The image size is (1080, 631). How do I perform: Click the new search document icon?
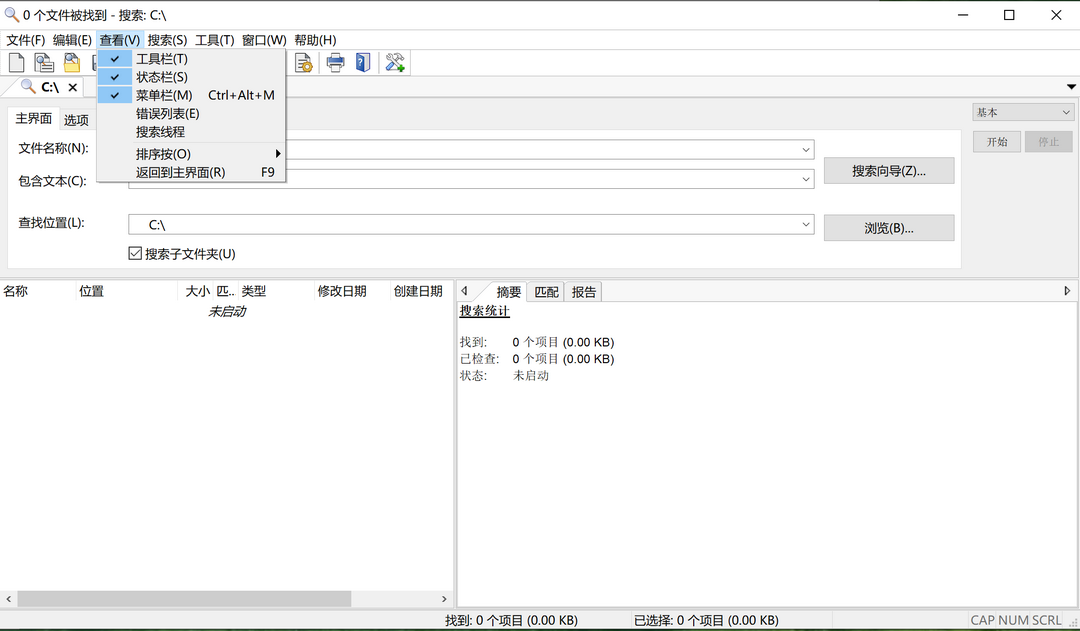click(x=15, y=62)
